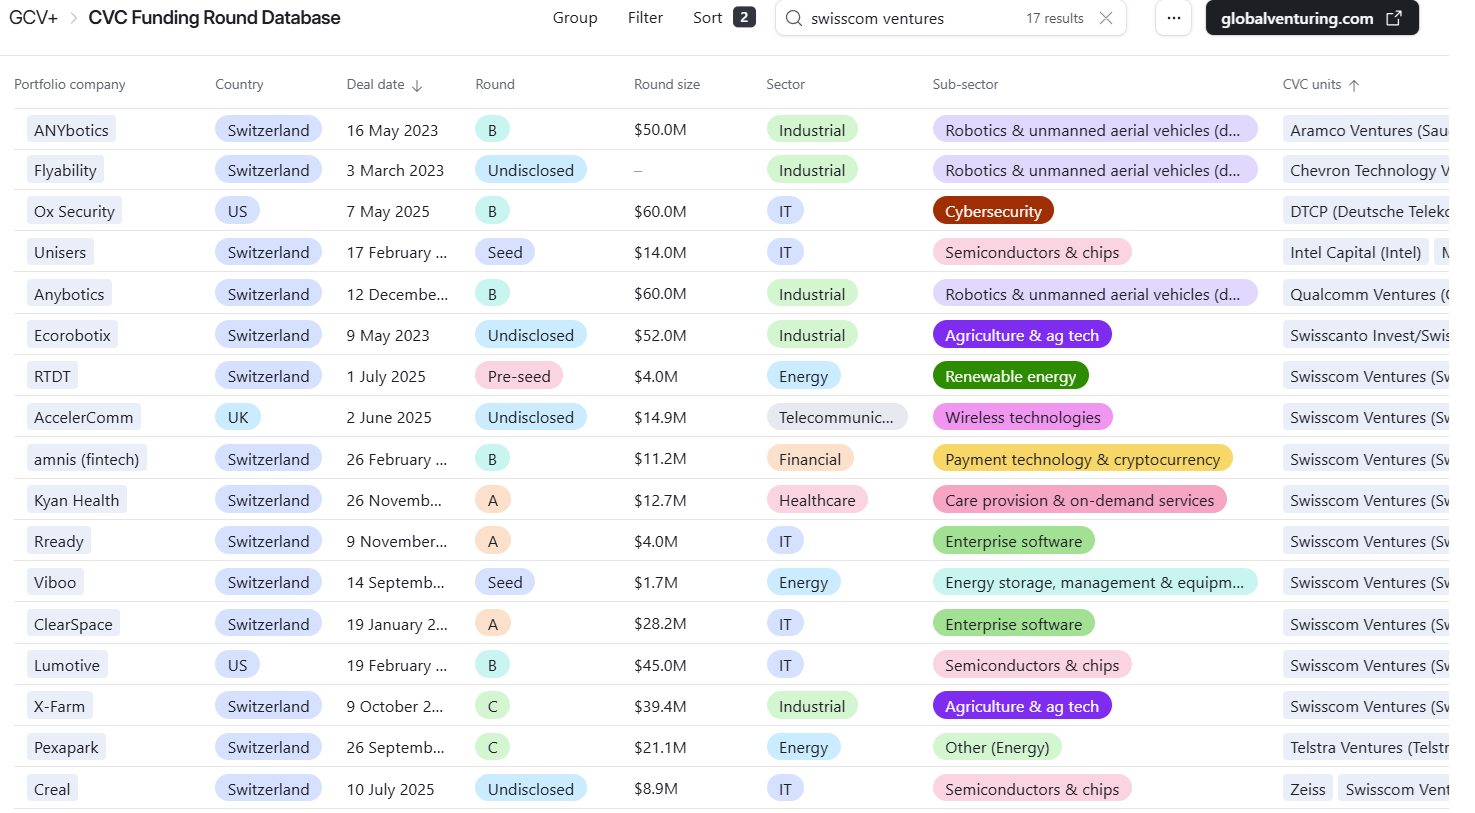Clear the search with the X icon
Image resolution: width=1475 pixels, height=813 pixels.
tap(1105, 18)
